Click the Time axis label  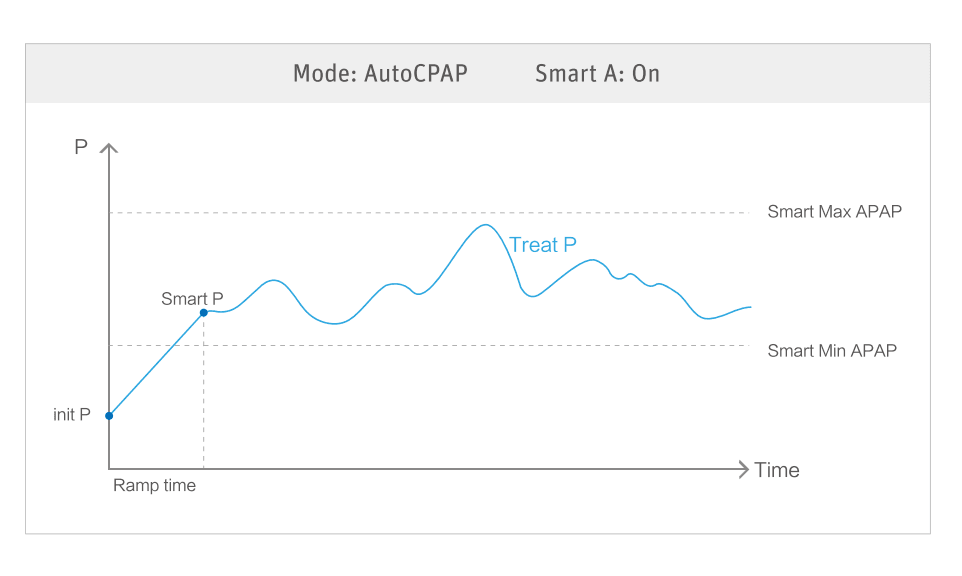click(x=777, y=470)
